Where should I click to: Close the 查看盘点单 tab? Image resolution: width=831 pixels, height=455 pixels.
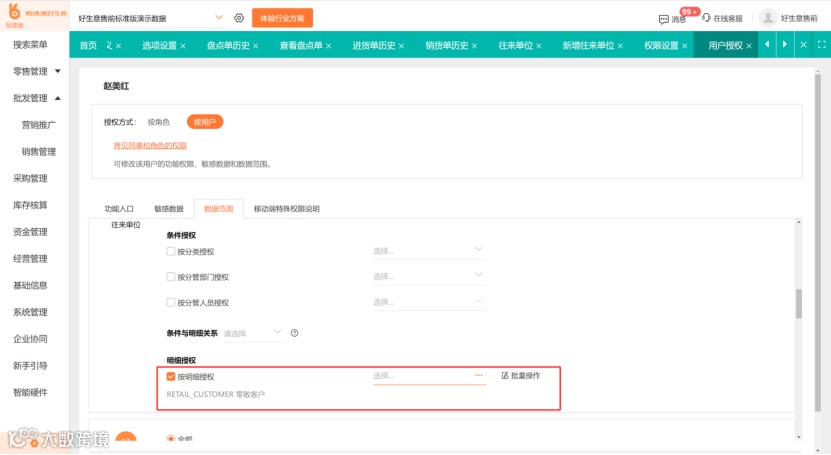329,46
